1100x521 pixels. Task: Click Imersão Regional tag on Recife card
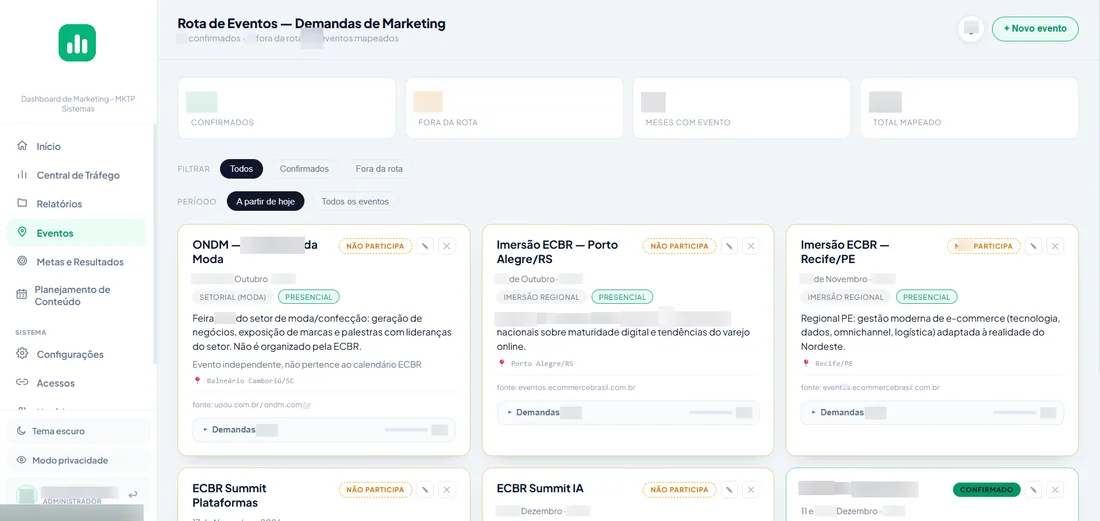[845, 297]
